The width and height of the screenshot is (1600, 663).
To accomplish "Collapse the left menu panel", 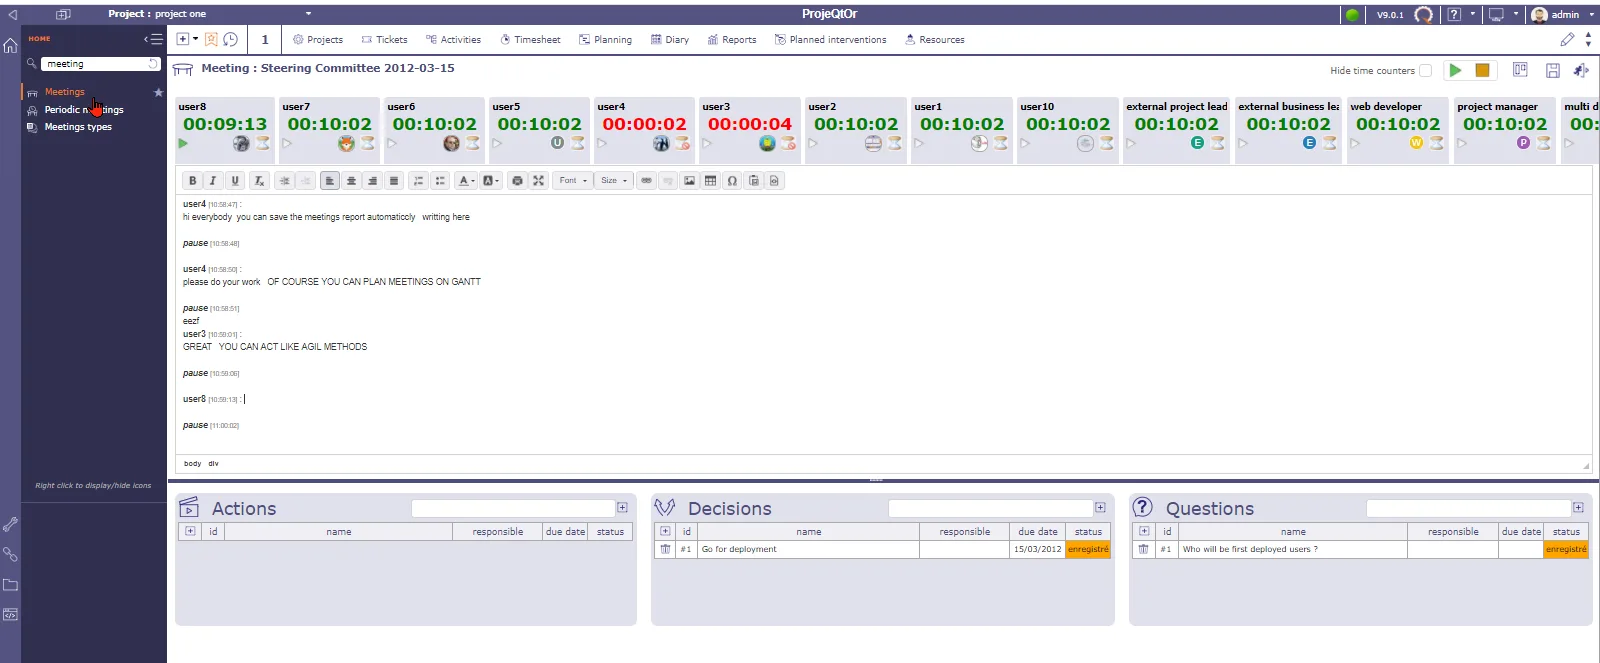I will tap(153, 39).
